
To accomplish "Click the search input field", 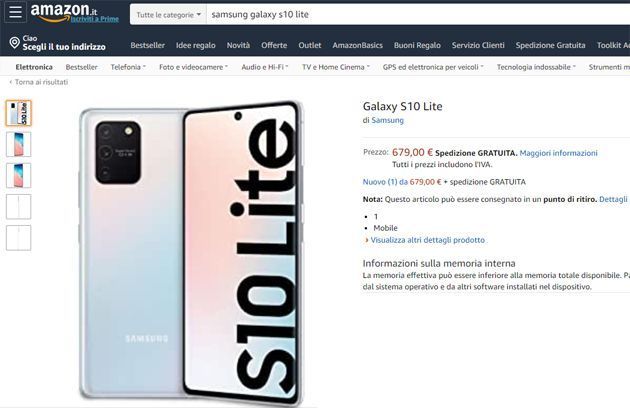I will [418, 15].
